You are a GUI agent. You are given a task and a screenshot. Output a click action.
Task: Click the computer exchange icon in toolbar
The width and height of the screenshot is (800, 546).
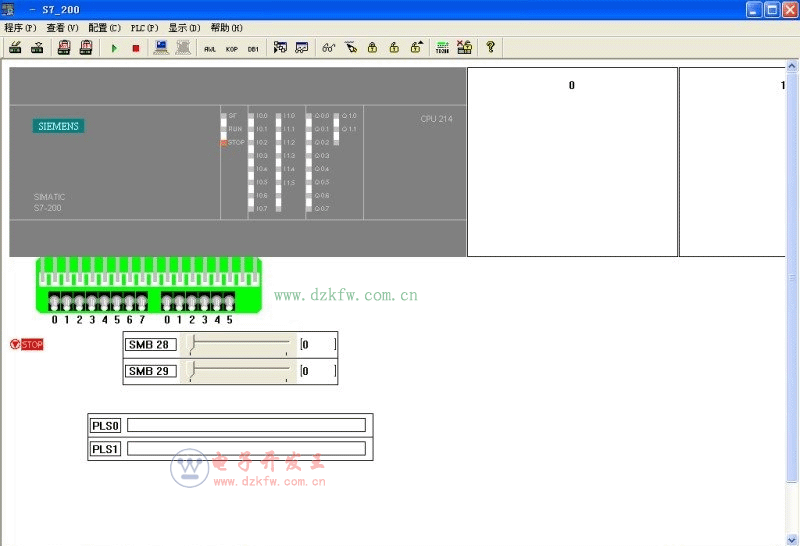(x=161, y=47)
